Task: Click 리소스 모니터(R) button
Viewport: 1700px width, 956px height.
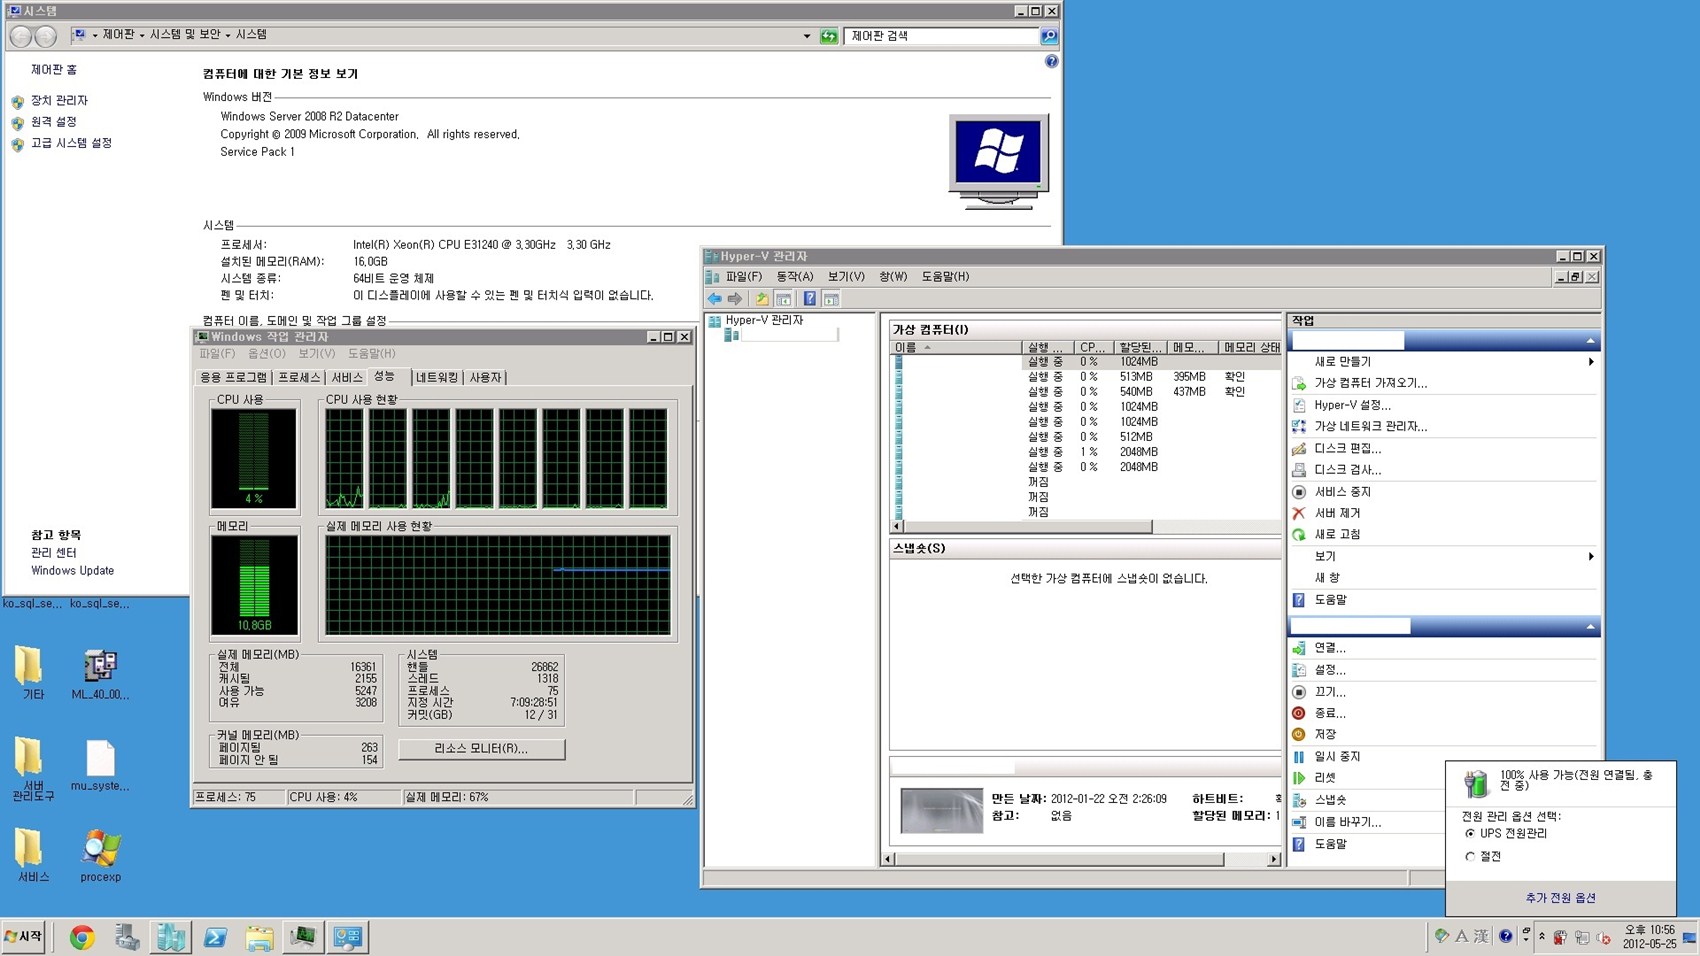Action: 481,749
